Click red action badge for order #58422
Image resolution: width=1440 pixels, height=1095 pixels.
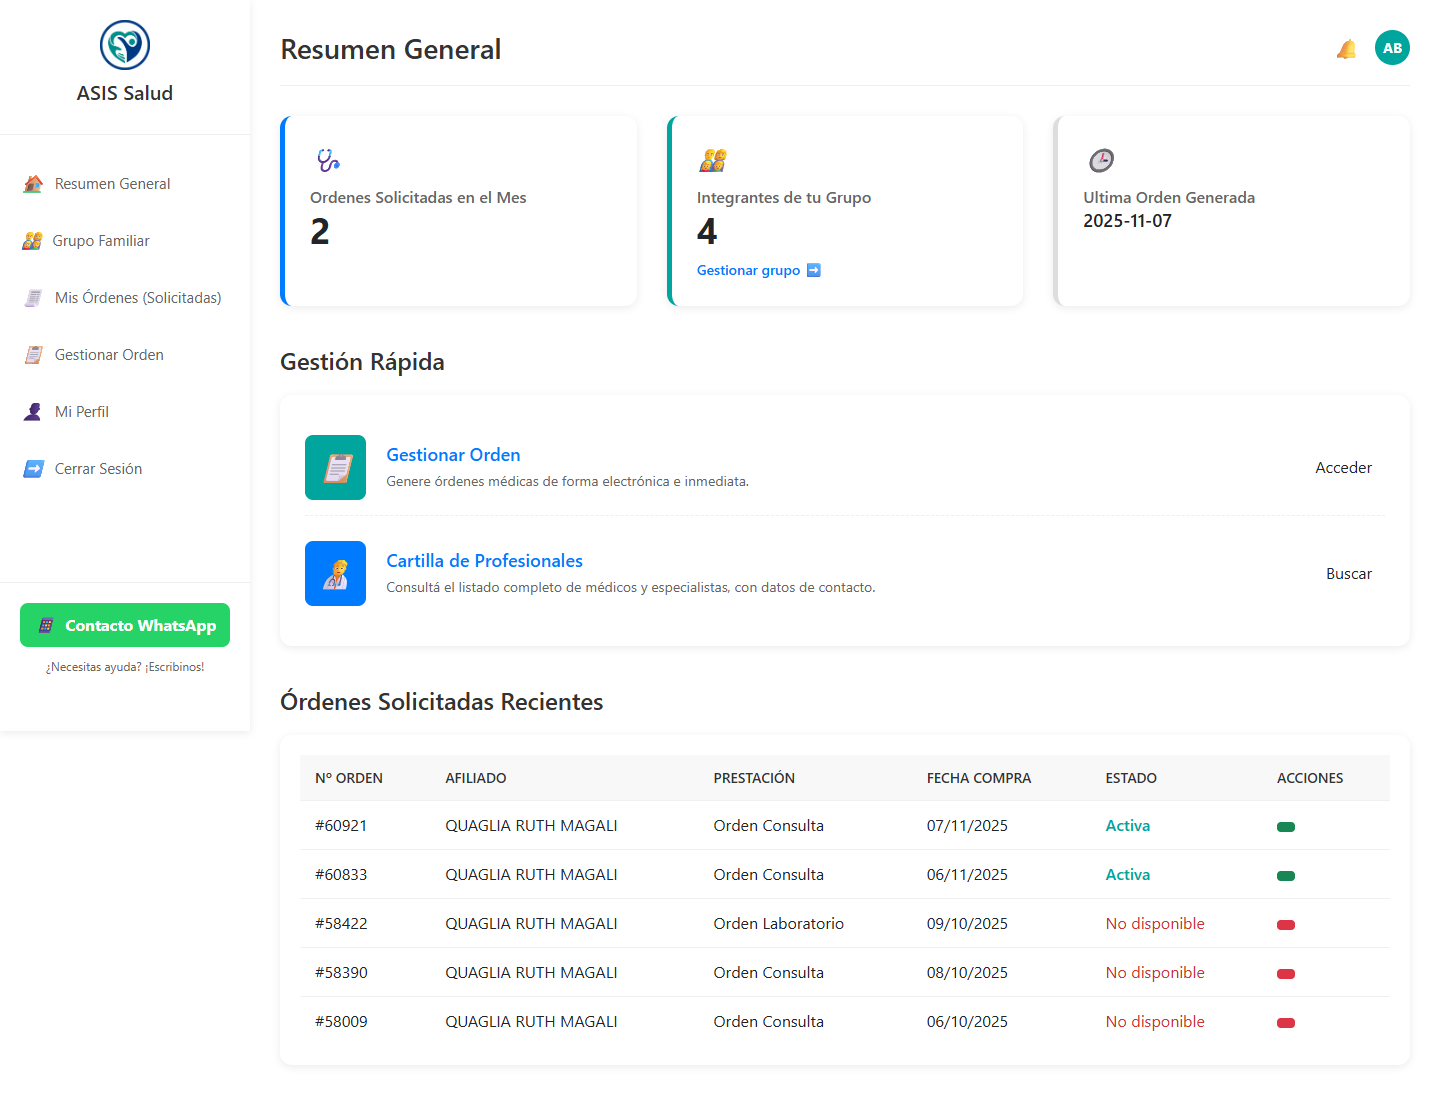(1286, 925)
